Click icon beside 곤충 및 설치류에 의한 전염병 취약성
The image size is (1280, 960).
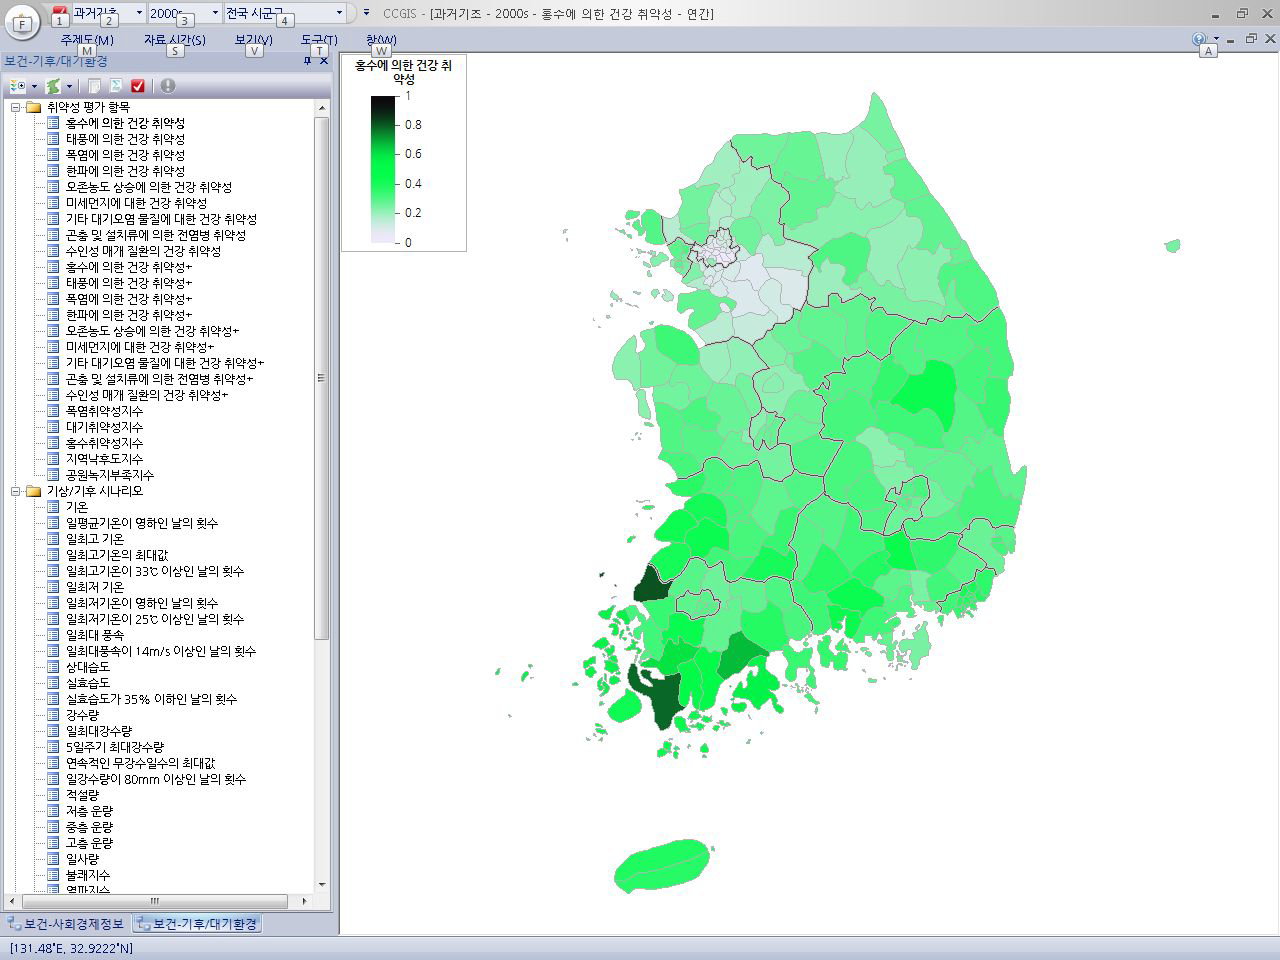click(53, 235)
